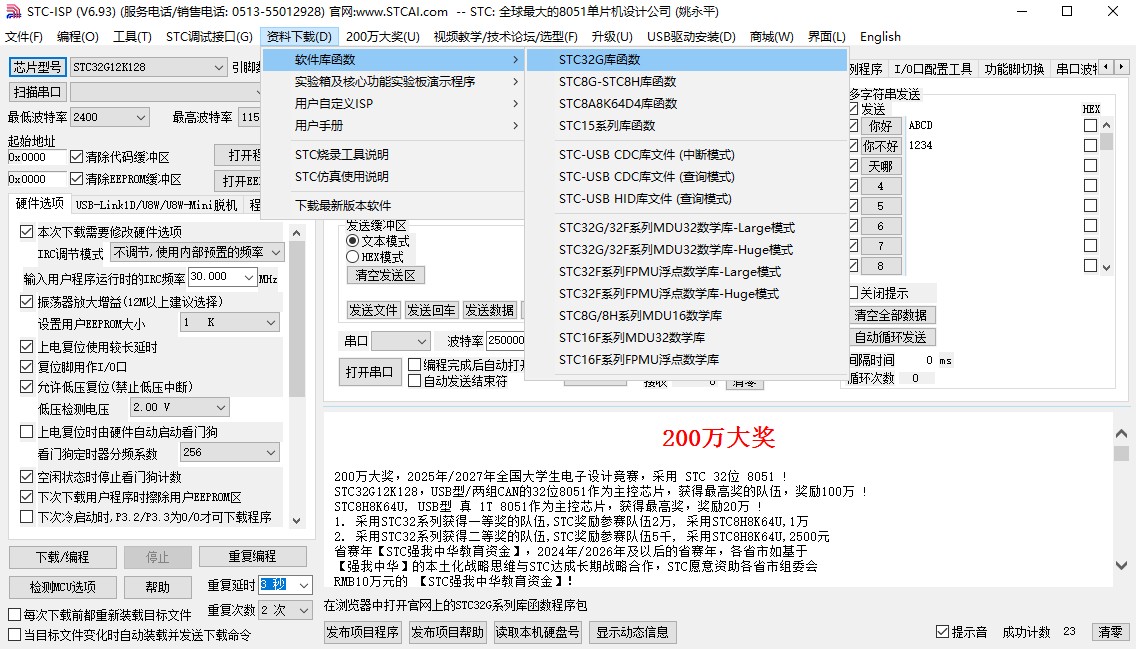
Task: Select STC16F系列FPMU浮点数学库 entry
Action: (687, 359)
